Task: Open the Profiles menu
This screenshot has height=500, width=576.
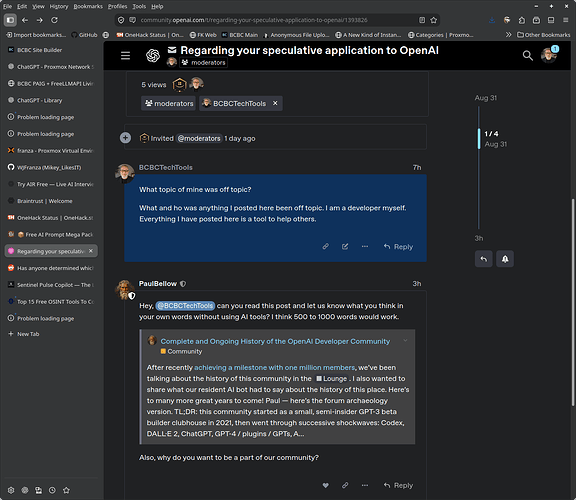Action: (117, 6)
